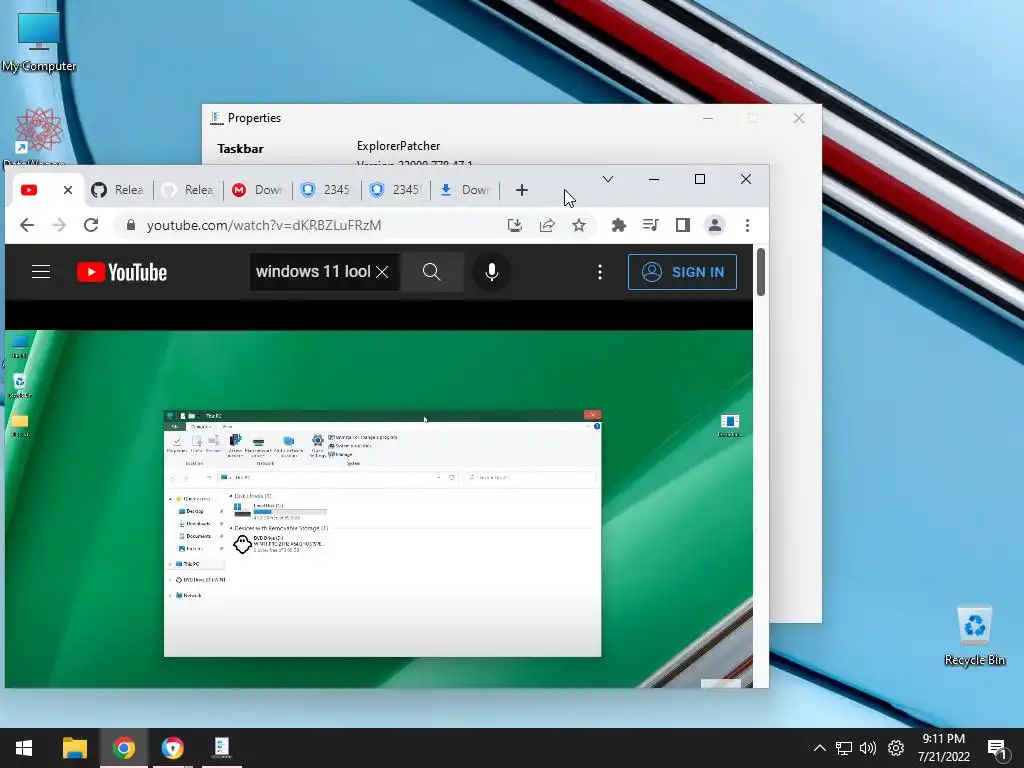Open the My Computer desktop icon
This screenshot has width=1024, height=768.
[39, 42]
